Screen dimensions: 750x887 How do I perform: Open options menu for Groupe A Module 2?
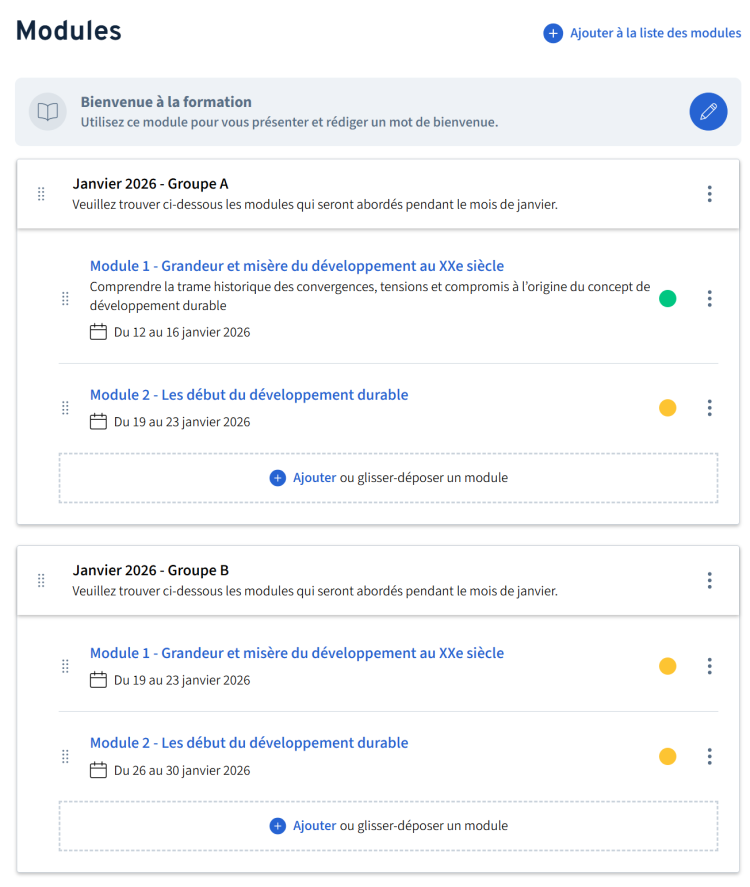709,408
